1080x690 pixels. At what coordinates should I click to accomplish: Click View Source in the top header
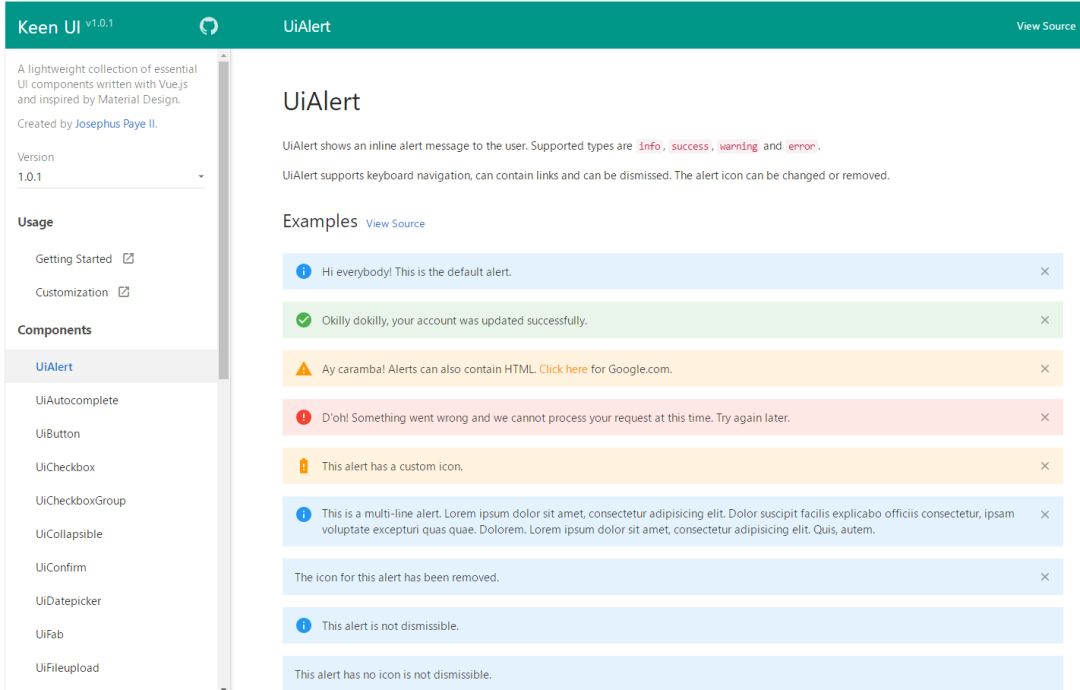[1046, 26]
